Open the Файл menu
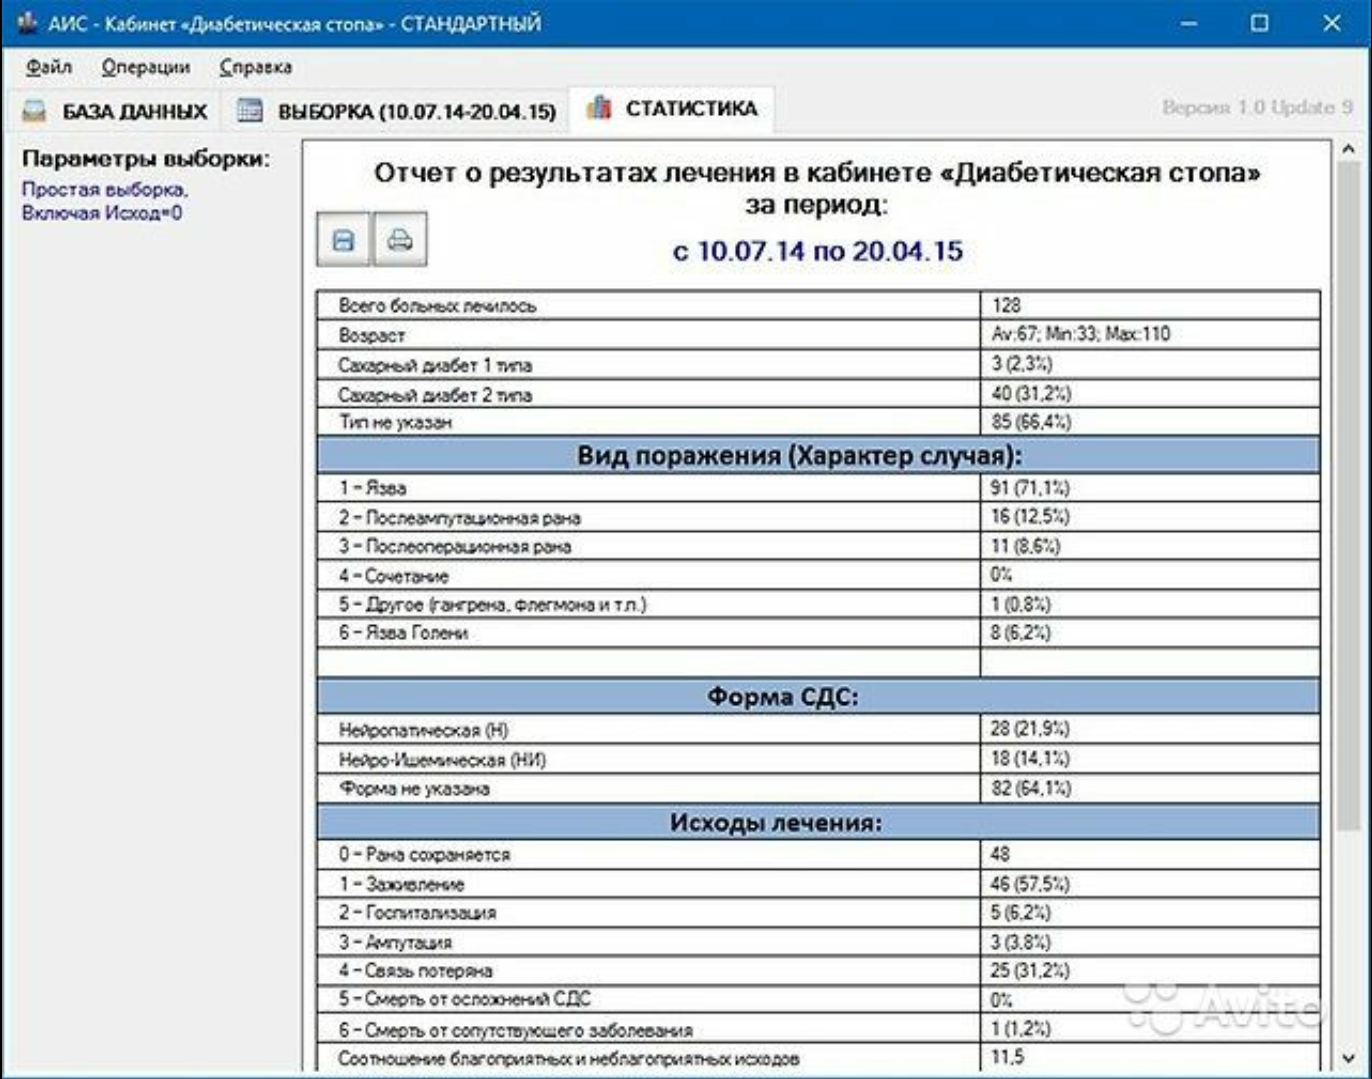 click(49, 67)
